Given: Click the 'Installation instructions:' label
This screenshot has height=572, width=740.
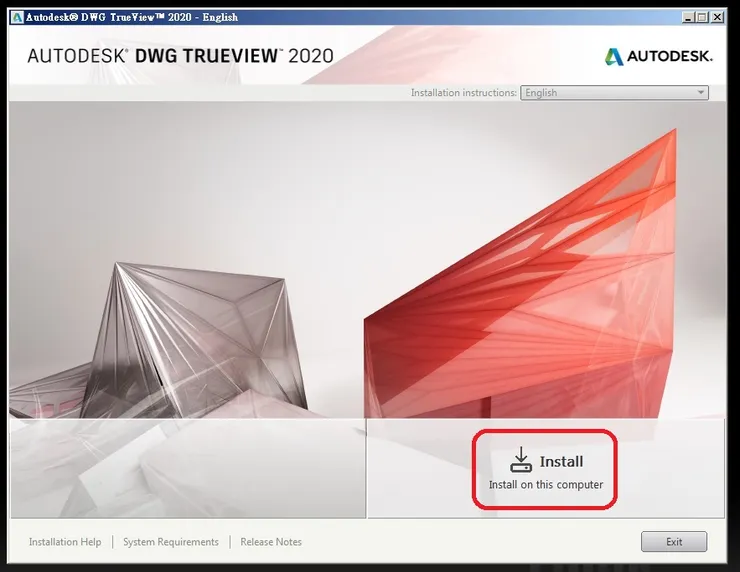Looking at the screenshot, I should coord(463,93).
